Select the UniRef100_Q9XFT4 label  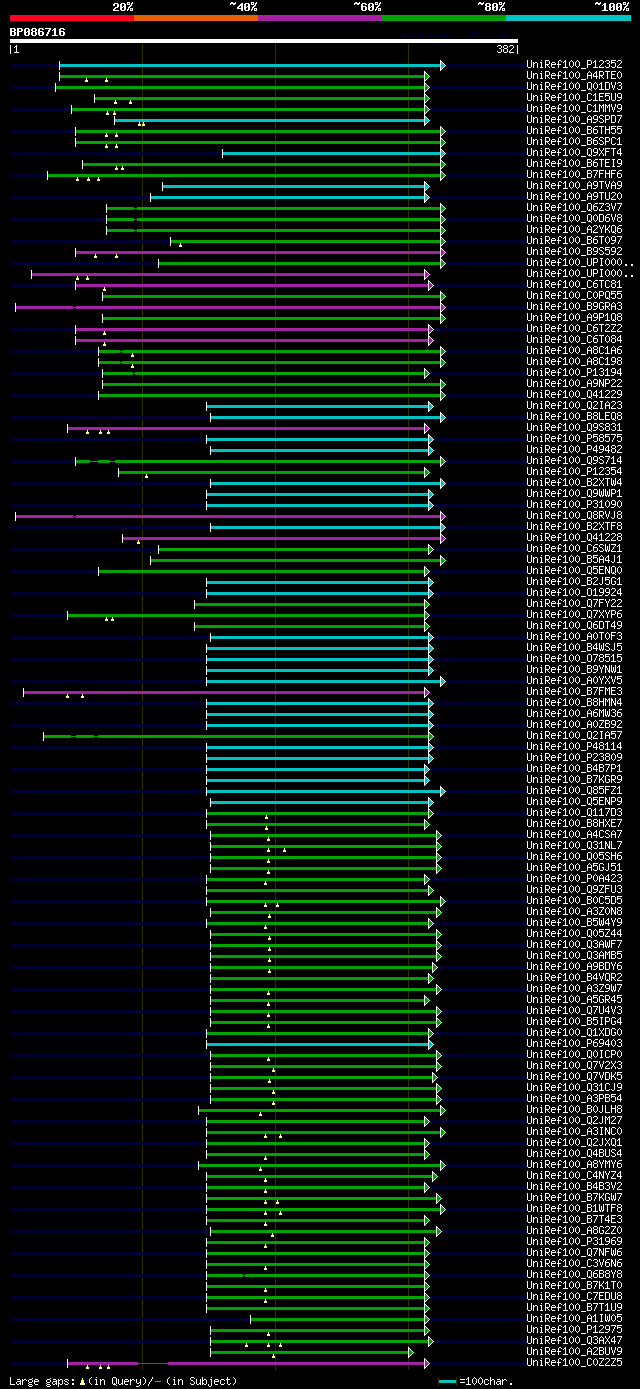(x=574, y=152)
